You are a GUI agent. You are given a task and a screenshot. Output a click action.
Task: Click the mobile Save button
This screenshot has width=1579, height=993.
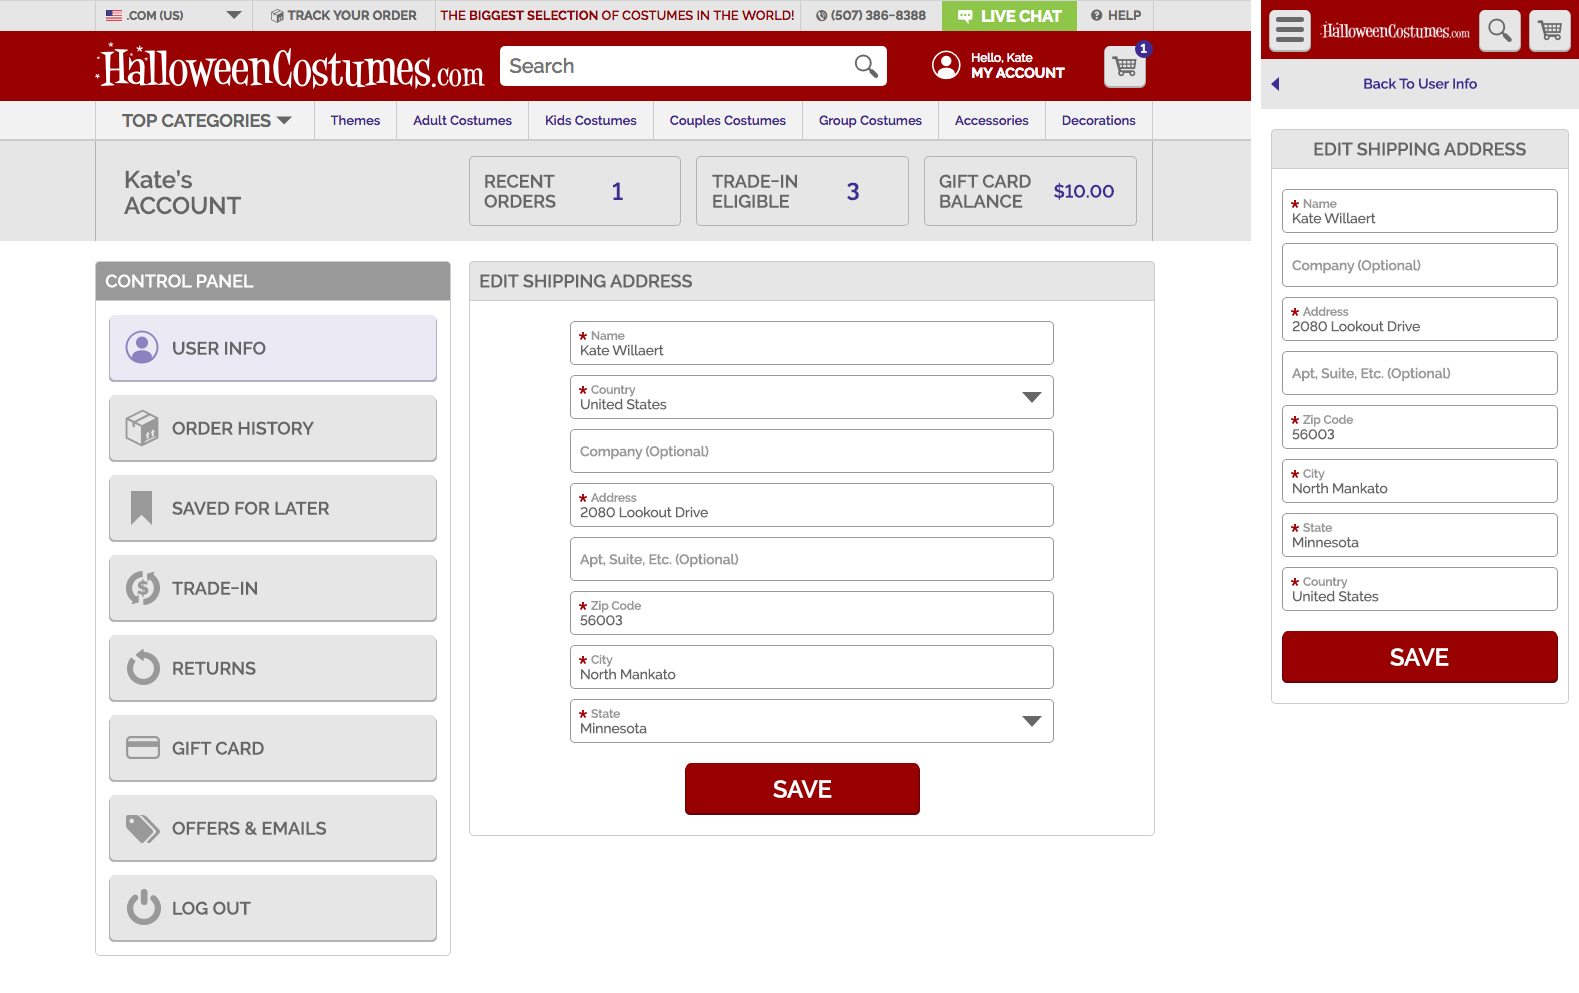(1419, 657)
